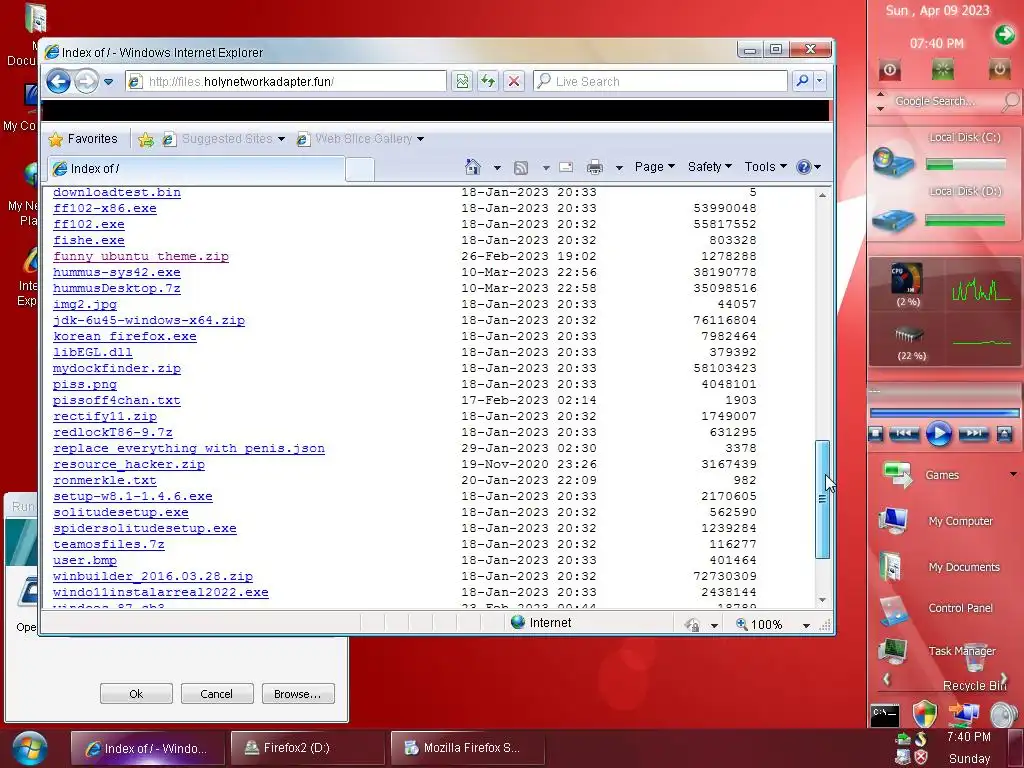Click the Help question mark icon
1024x768 pixels.
[803, 167]
